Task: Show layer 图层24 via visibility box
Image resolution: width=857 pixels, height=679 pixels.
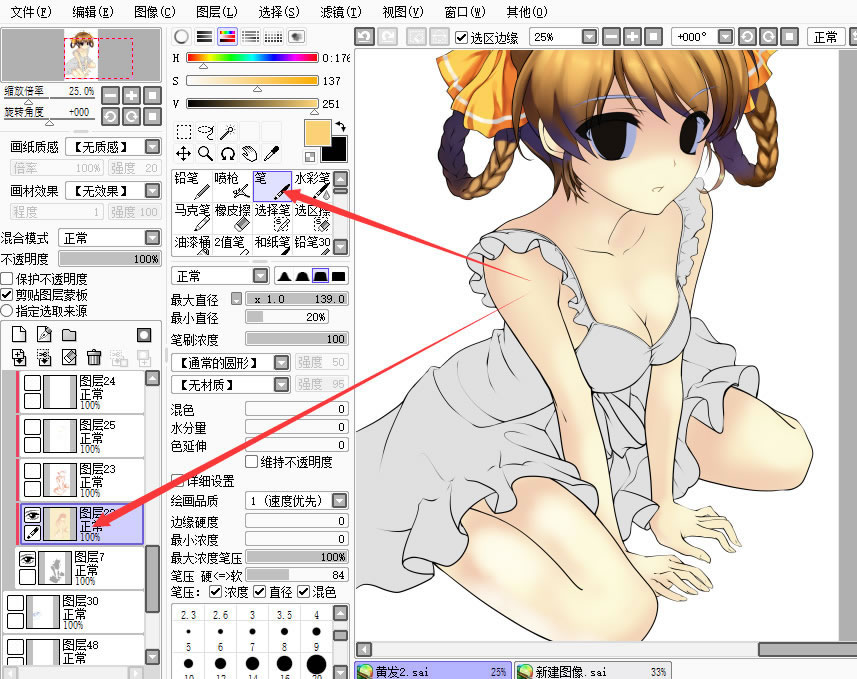Action: point(32,383)
